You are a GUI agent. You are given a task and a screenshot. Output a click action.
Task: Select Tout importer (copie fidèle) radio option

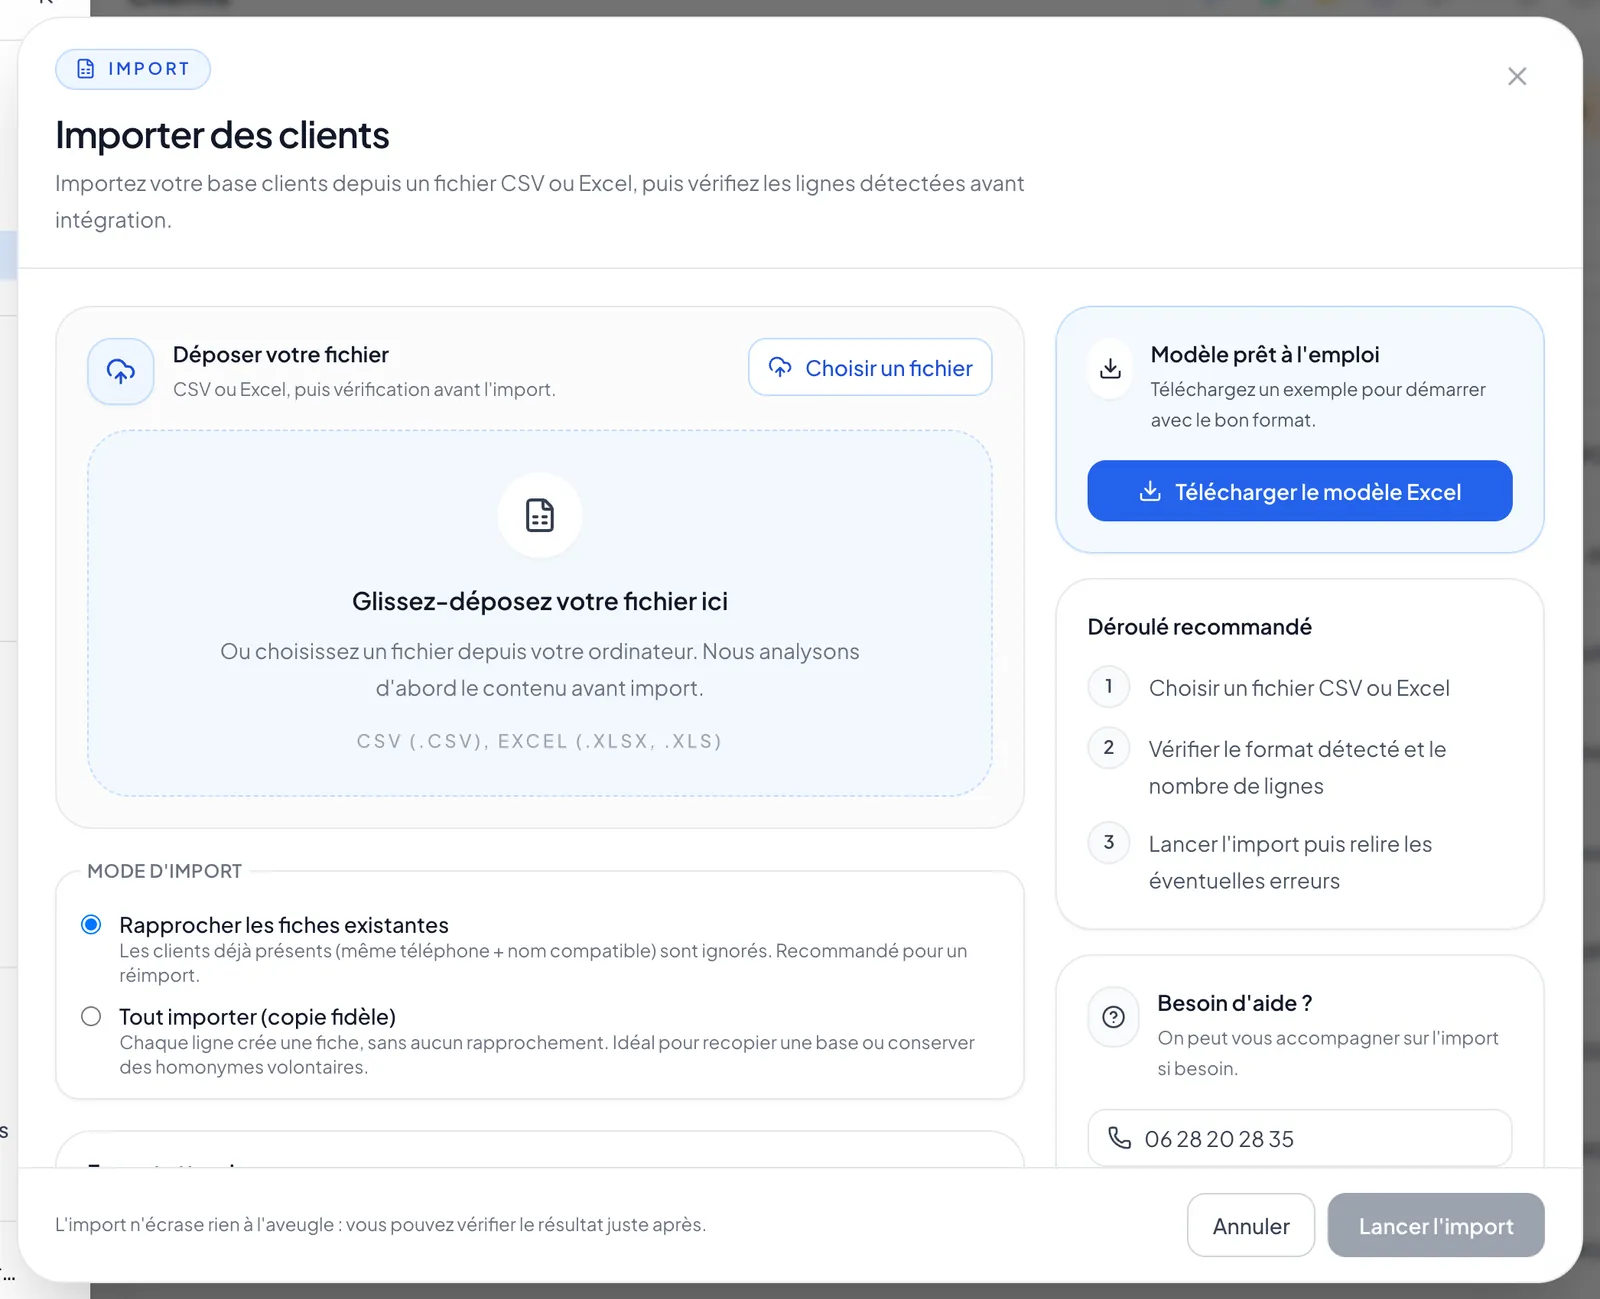pos(91,1017)
